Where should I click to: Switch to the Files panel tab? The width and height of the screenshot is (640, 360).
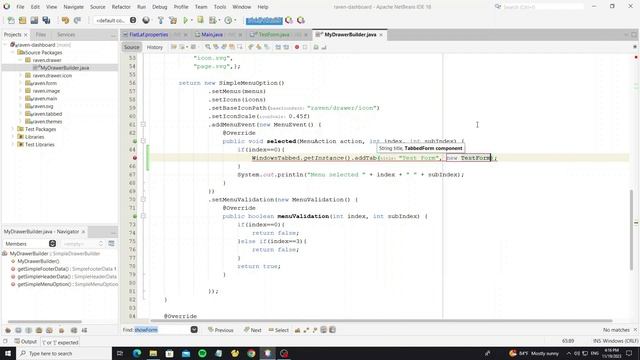tap(40, 35)
